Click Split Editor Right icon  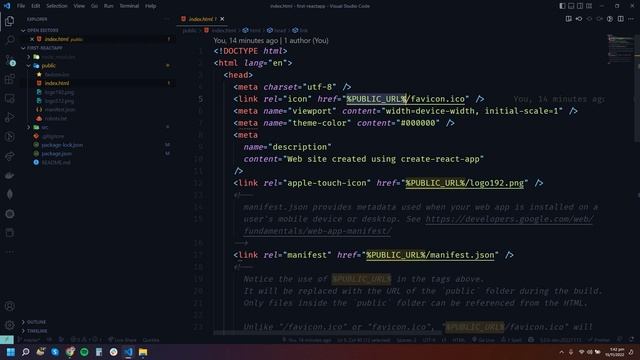621,19
